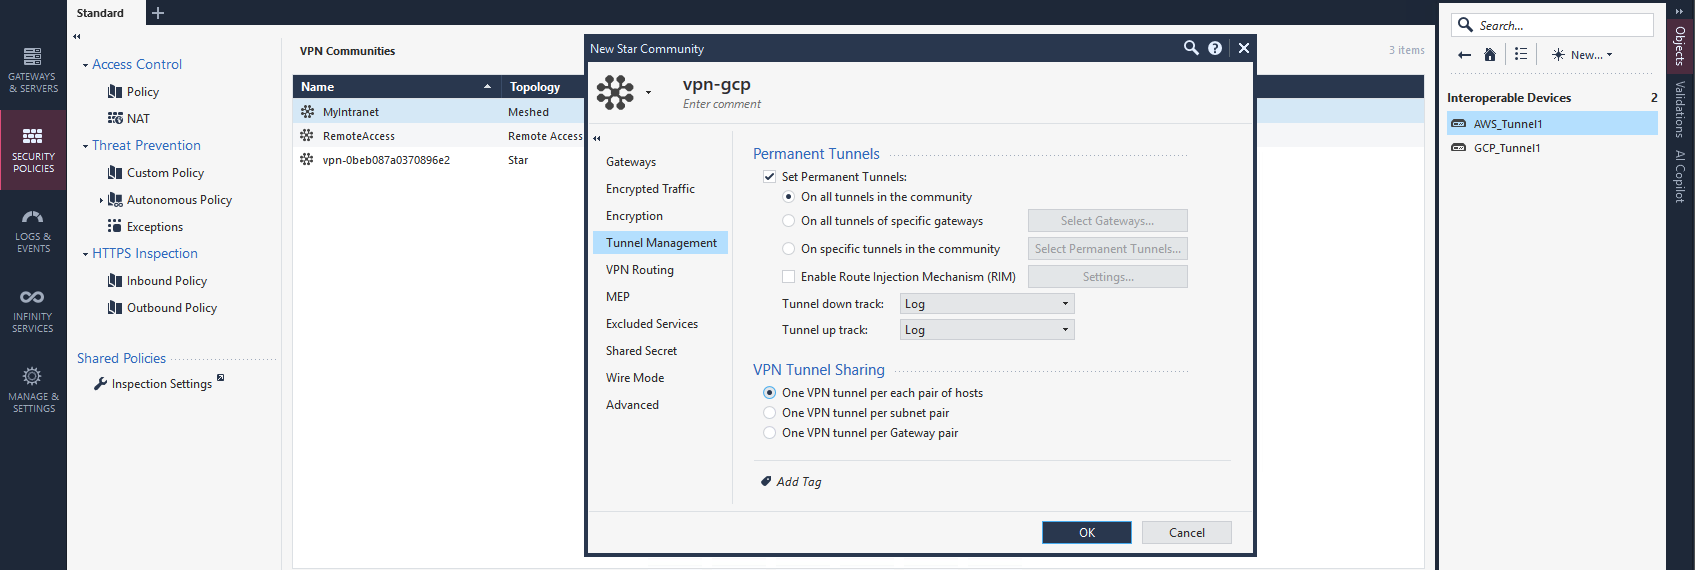Switch to VPN Routing section
The image size is (1695, 570).
640,270
